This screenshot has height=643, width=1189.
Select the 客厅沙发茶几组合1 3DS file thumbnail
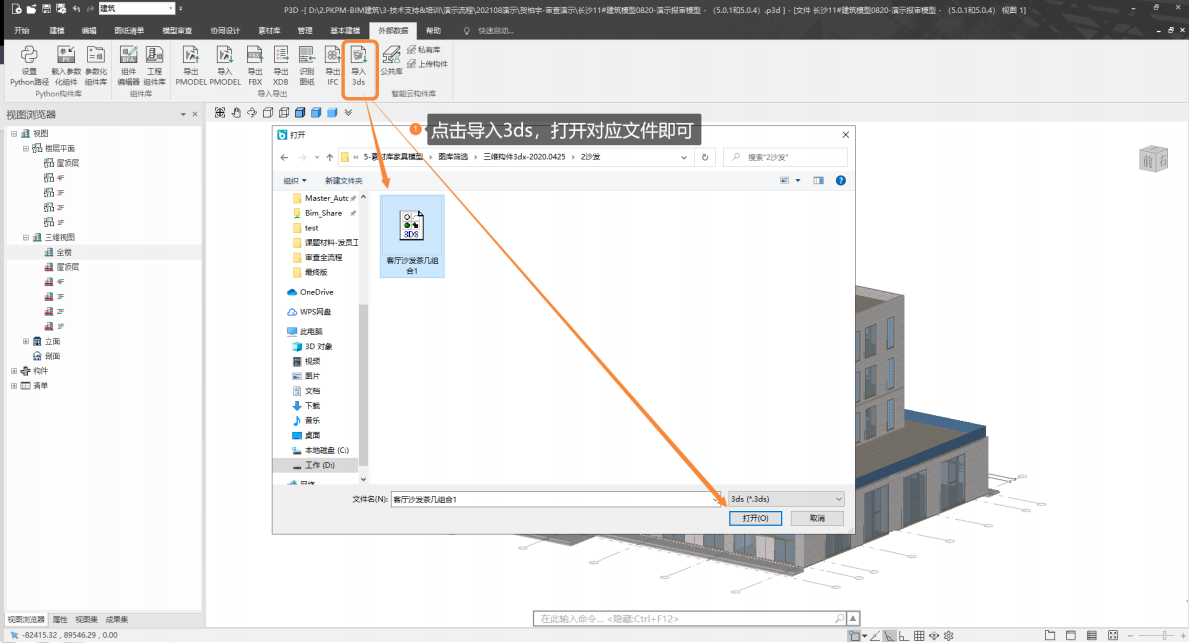pyautogui.click(x=412, y=236)
